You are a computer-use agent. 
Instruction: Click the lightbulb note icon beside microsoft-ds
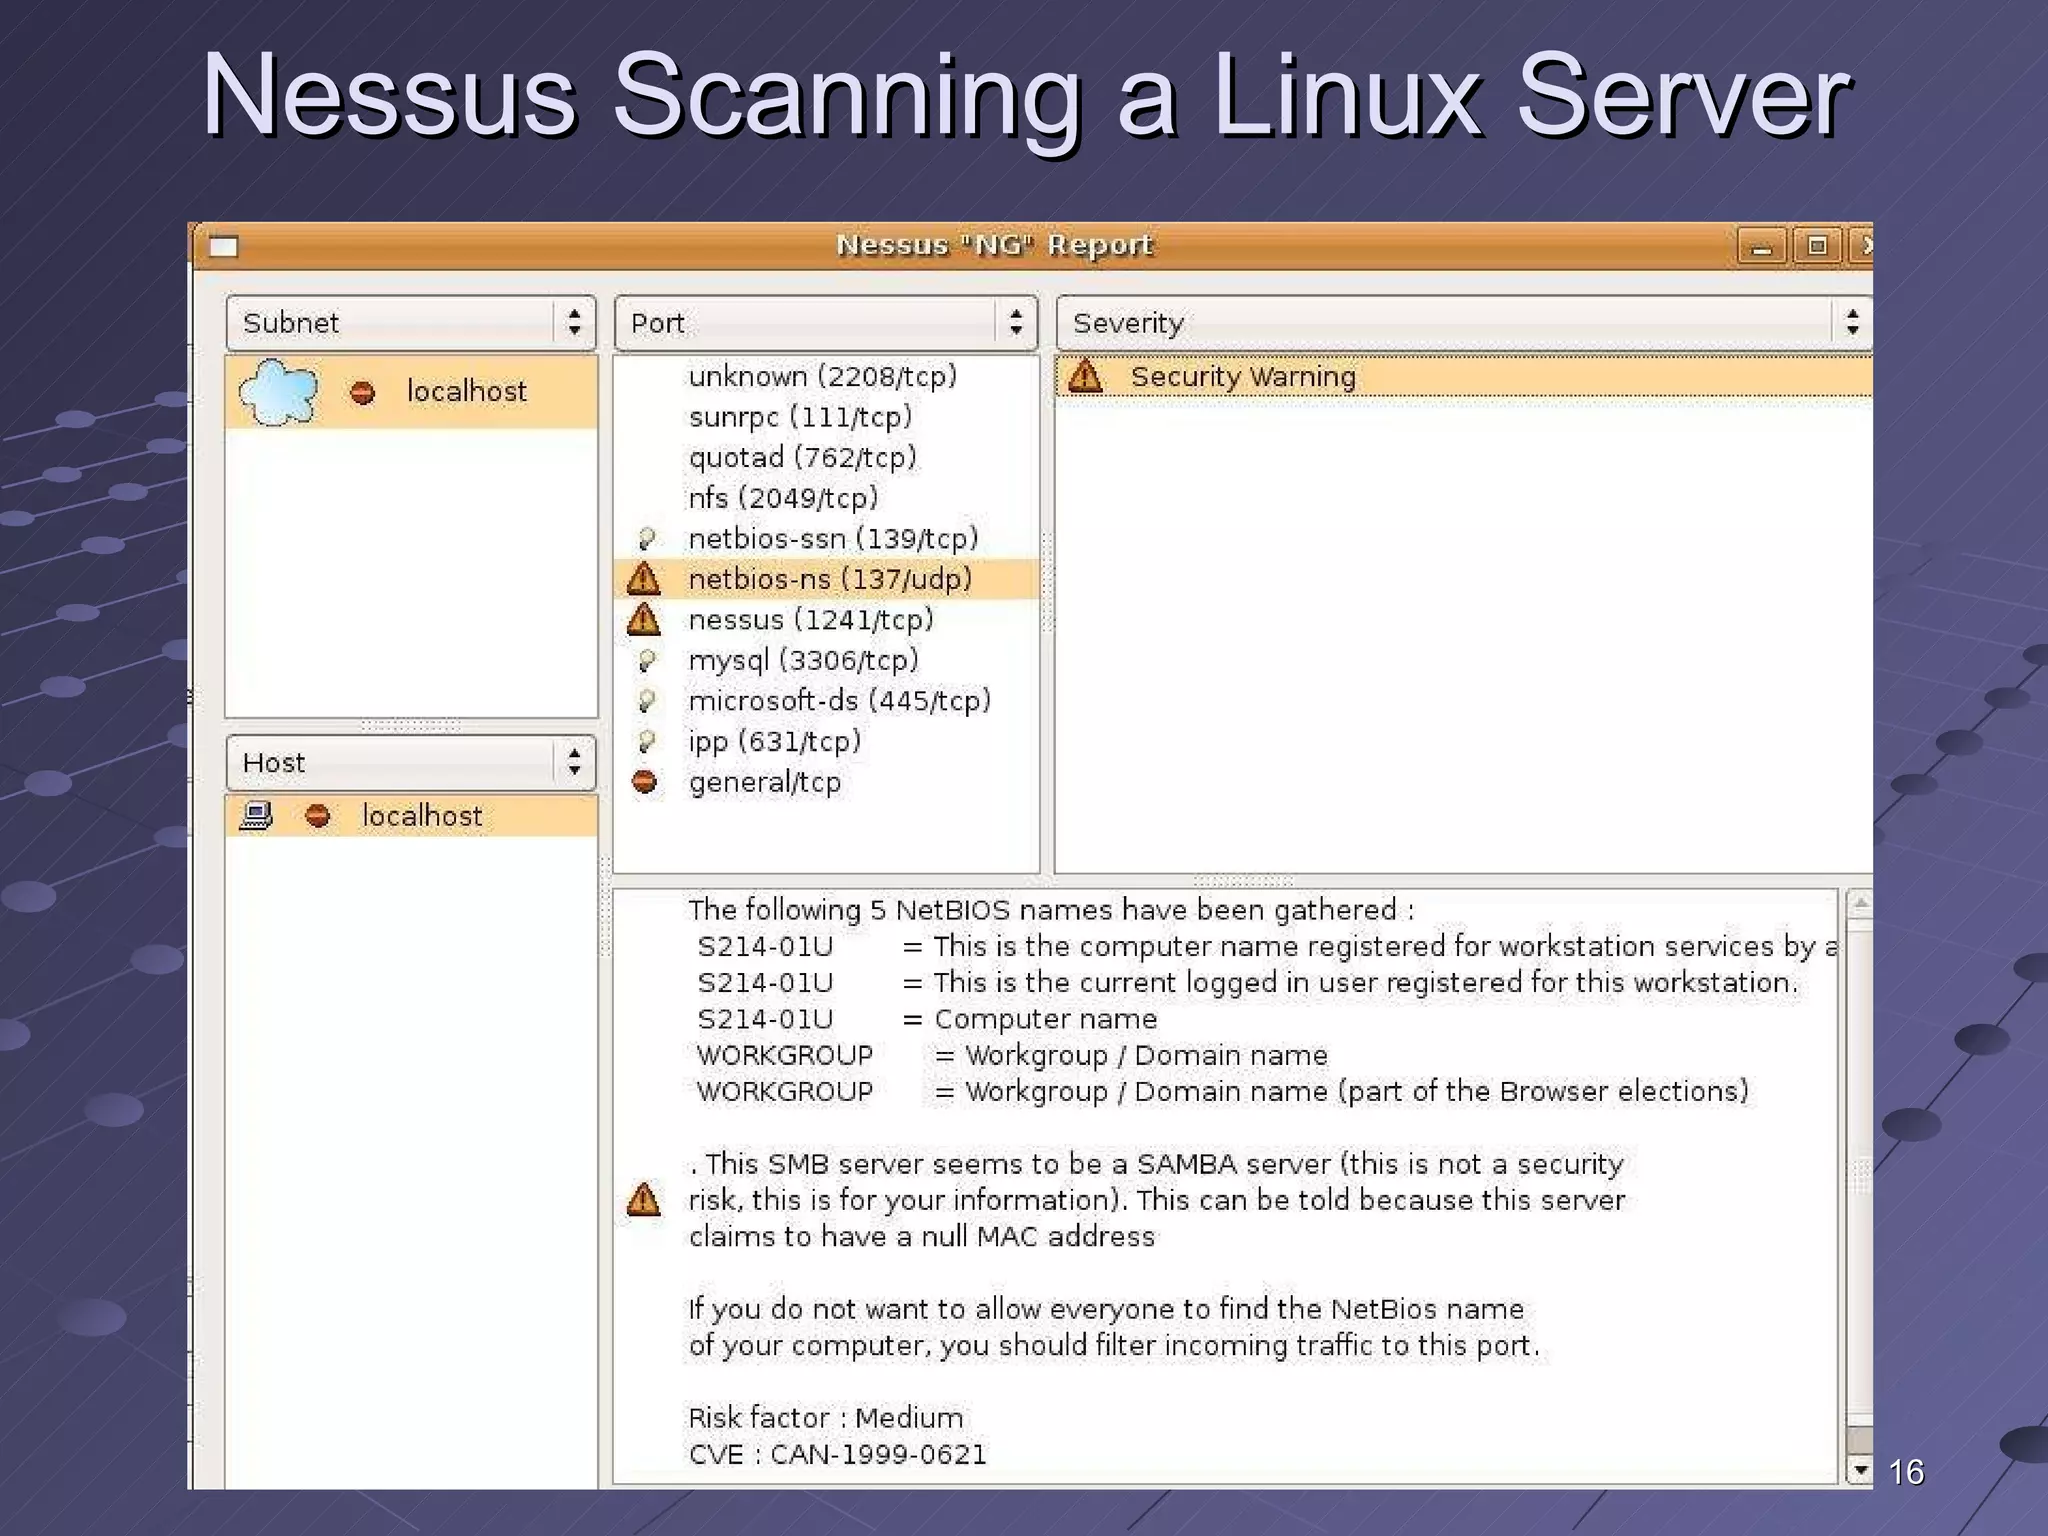(646, 701)
